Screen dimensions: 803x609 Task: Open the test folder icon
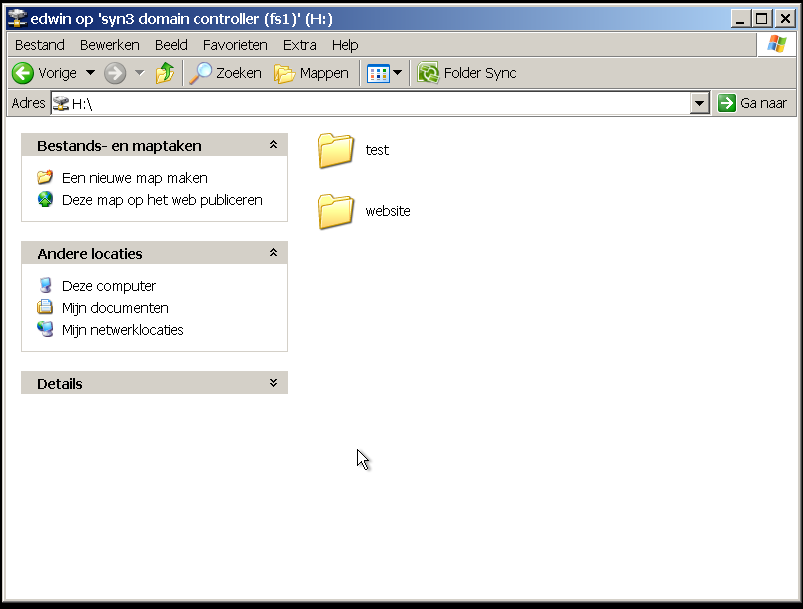[x=336, y=151]
